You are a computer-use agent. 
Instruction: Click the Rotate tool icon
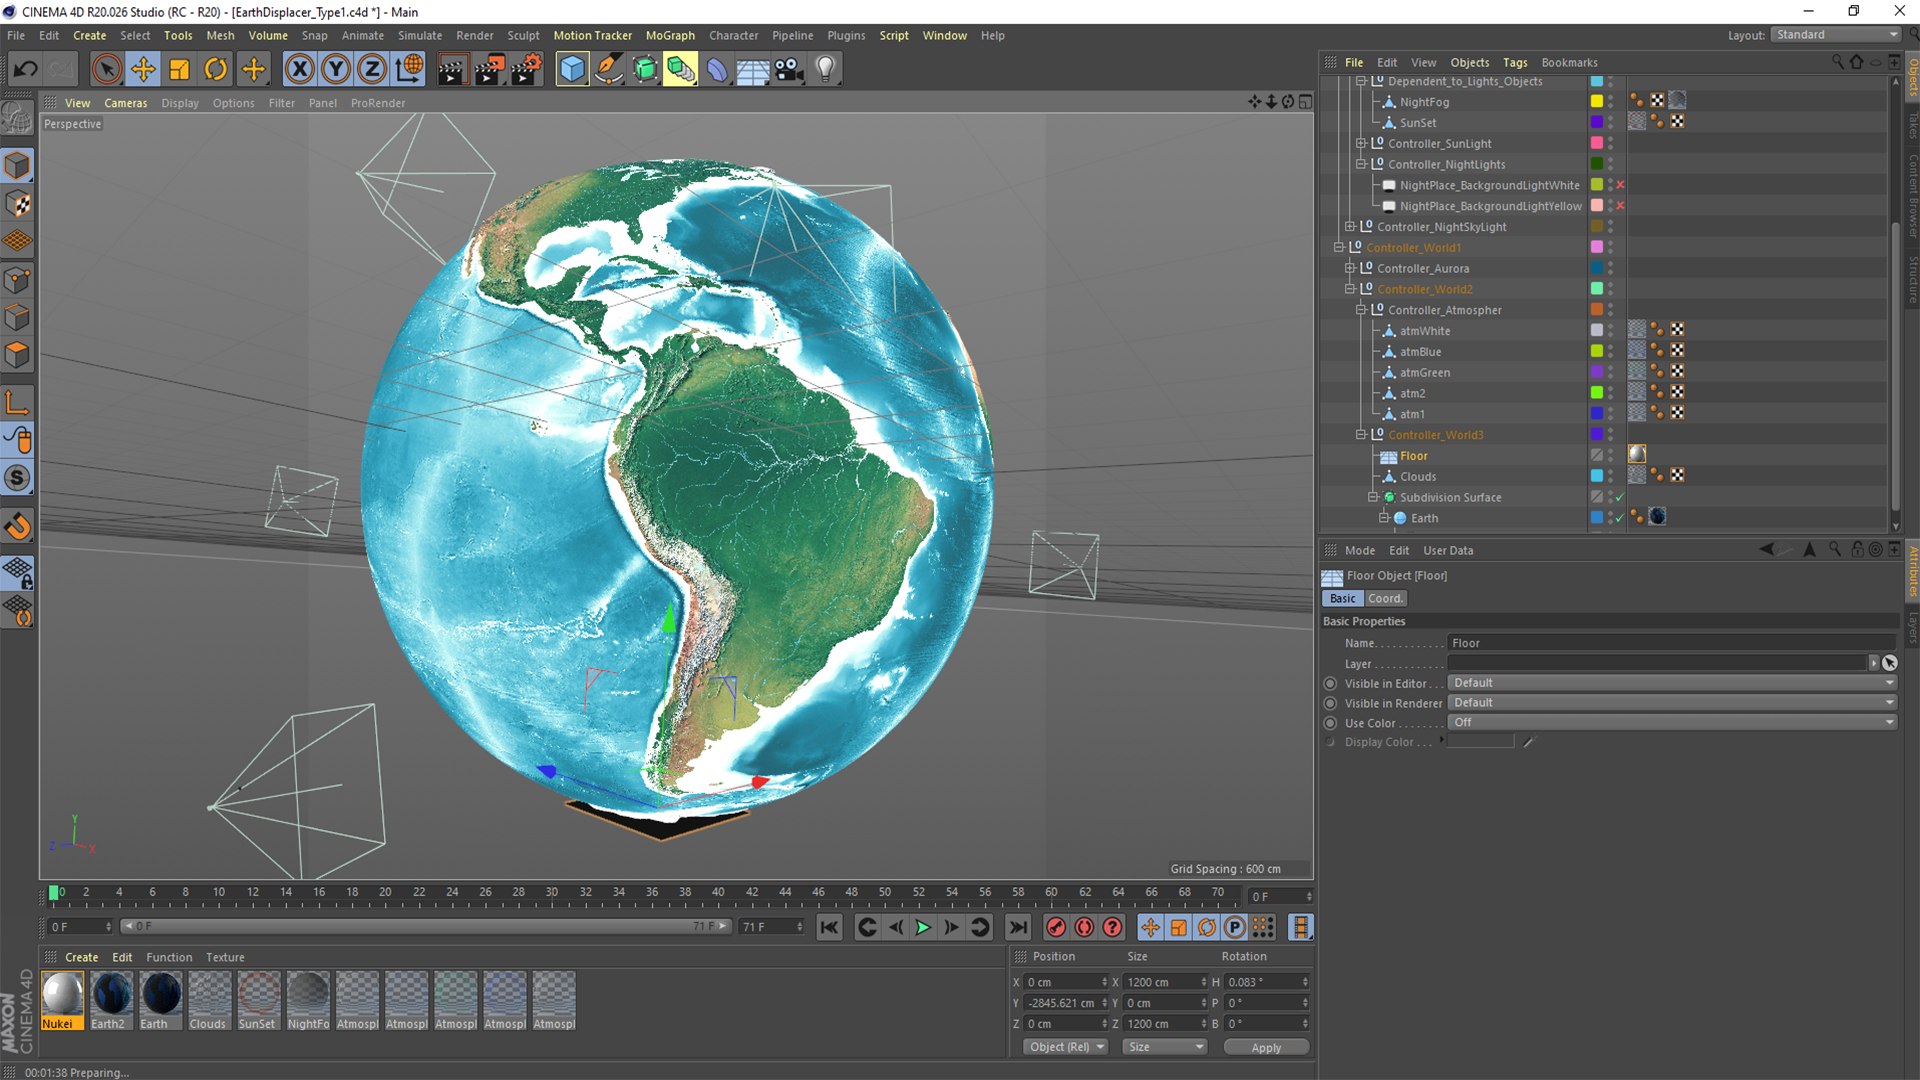(x=215, y=69)
